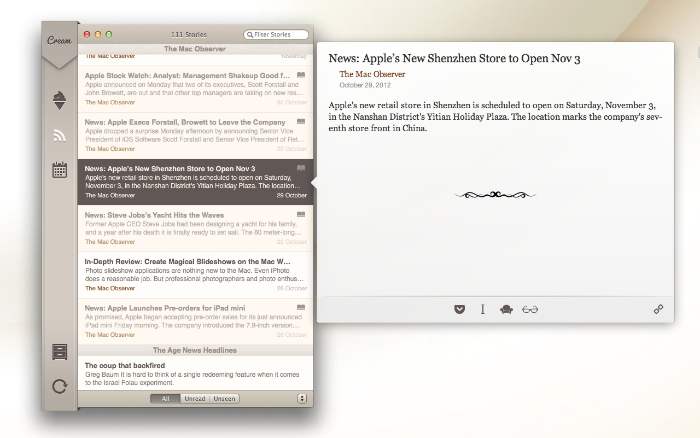Click the search magnifier in Filter Stories
700x438 pixels.
[250, 34]
